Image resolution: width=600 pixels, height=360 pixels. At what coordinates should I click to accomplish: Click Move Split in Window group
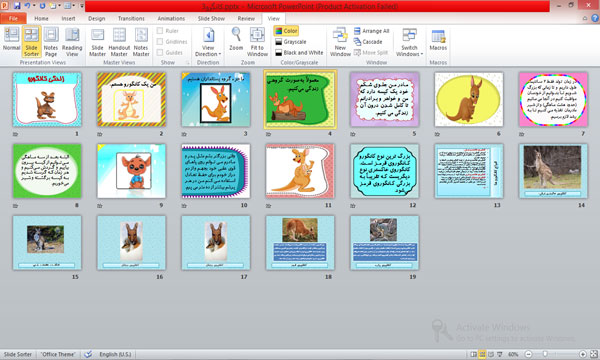pyautogui.click(x=371, y=52)
